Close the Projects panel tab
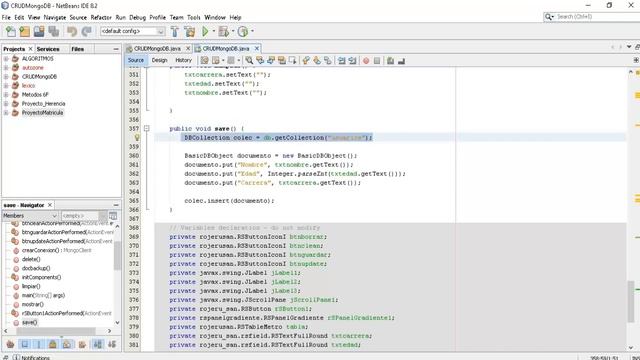Image resolution: width=640 pixels, height=360 pixels. (30, 49)
